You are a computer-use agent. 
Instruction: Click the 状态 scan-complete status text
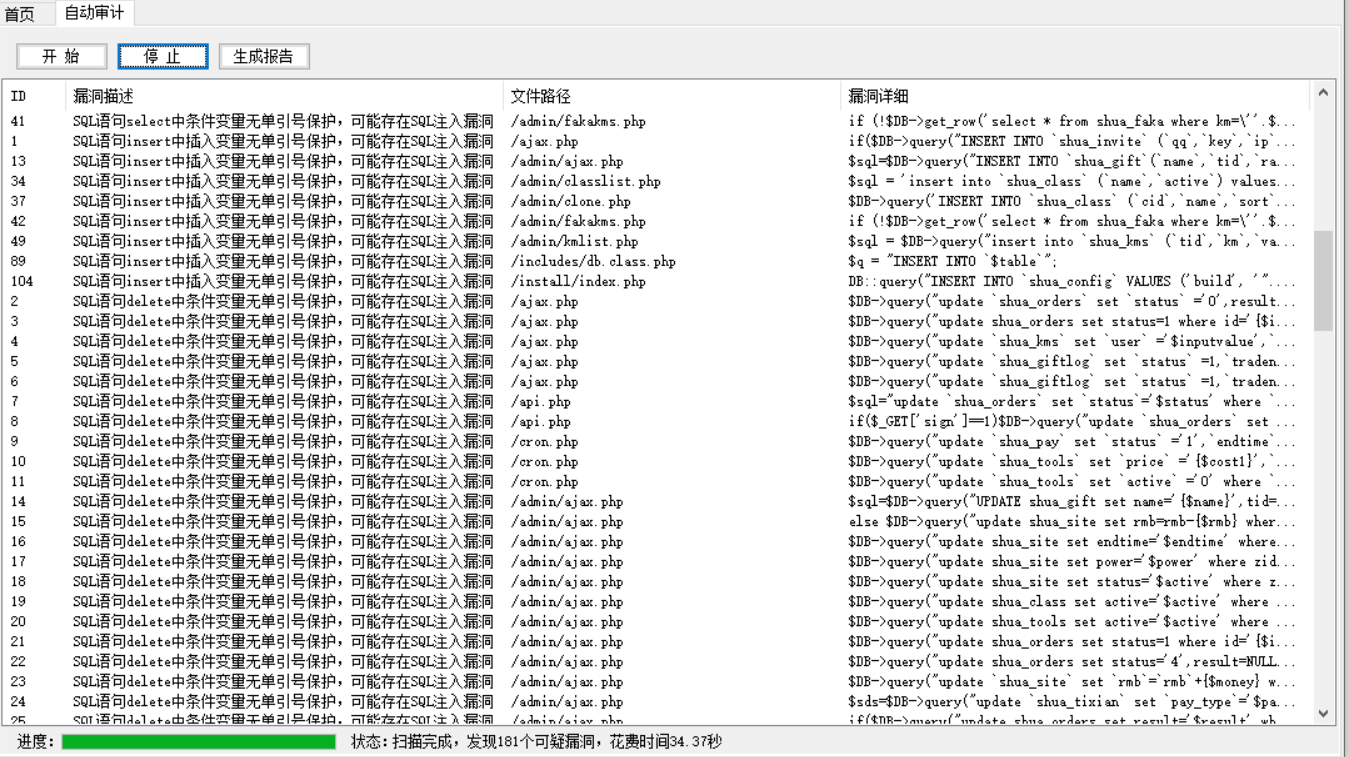coord(536,742)
